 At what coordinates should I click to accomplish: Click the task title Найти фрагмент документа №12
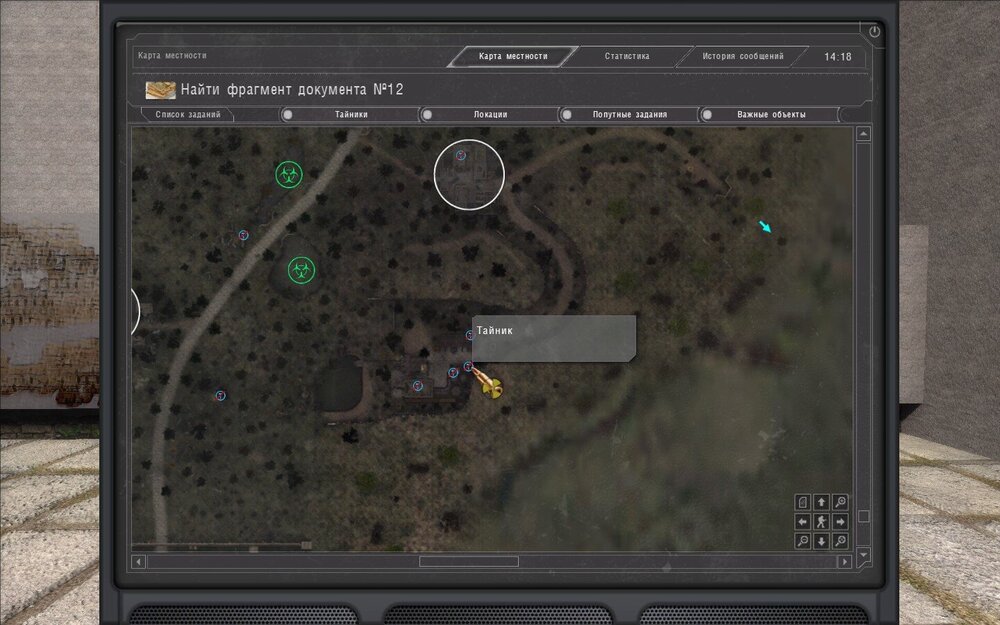pos(292,89)
